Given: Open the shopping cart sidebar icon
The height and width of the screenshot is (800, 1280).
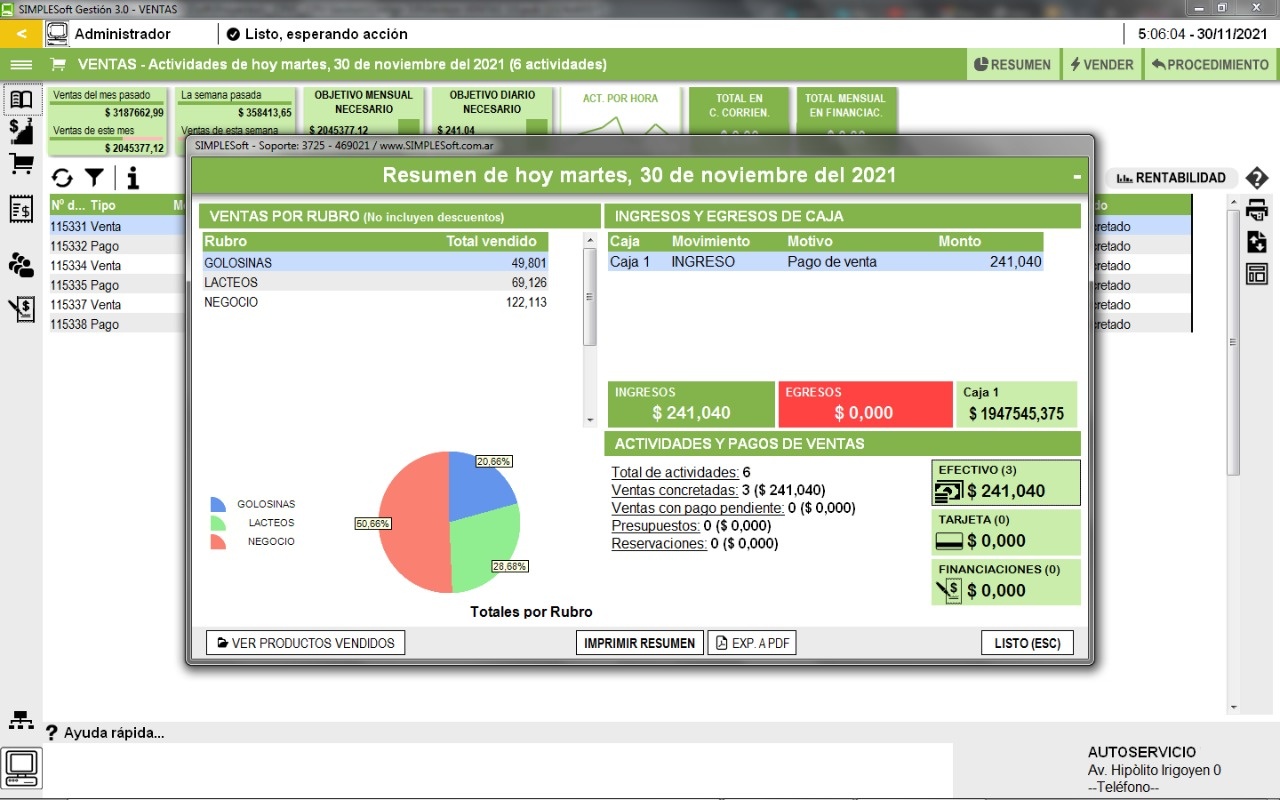Looking at the screenshot, I should 21,164.
